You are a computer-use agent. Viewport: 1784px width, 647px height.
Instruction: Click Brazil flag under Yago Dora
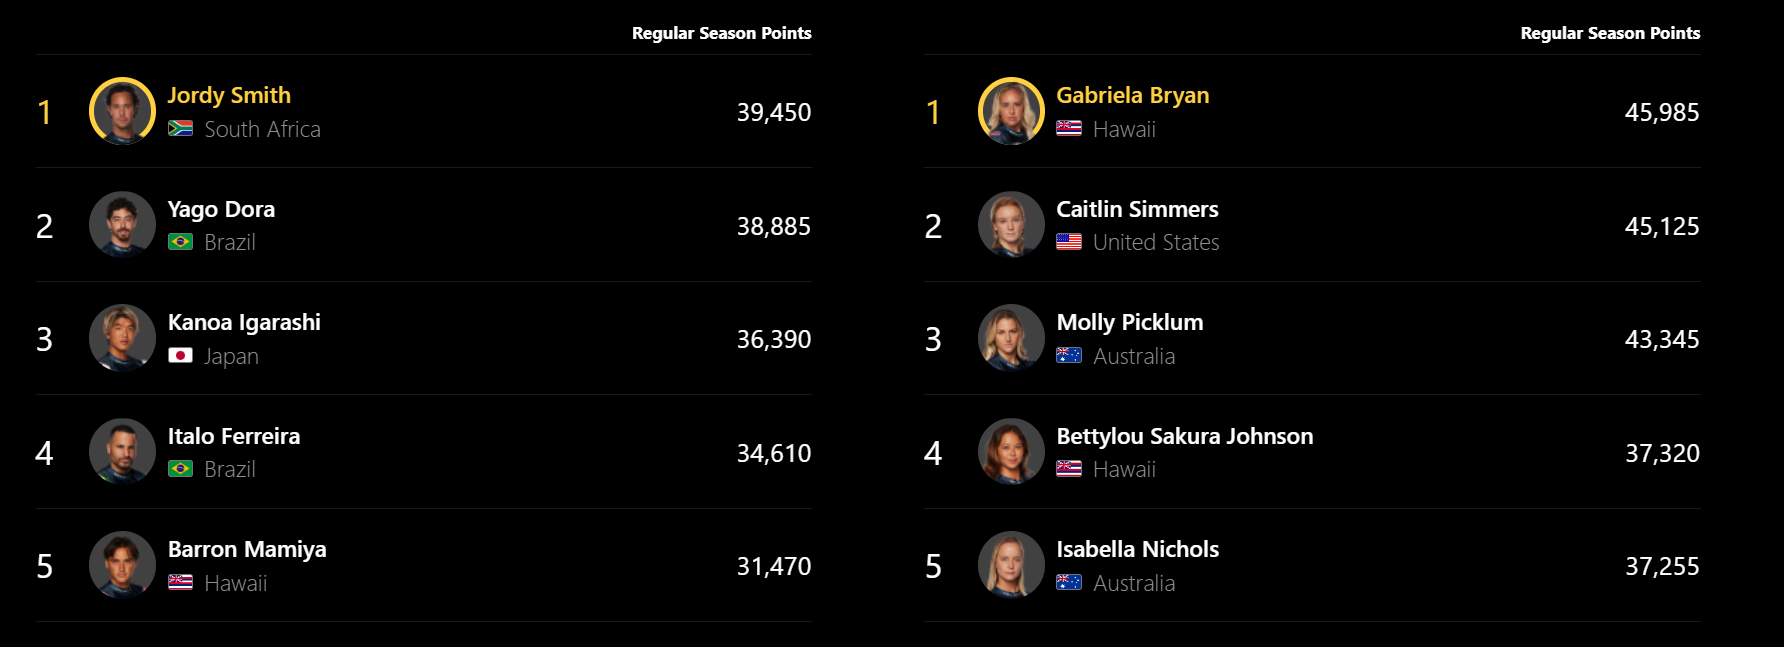pyautogui.click(x=180, y=242)
